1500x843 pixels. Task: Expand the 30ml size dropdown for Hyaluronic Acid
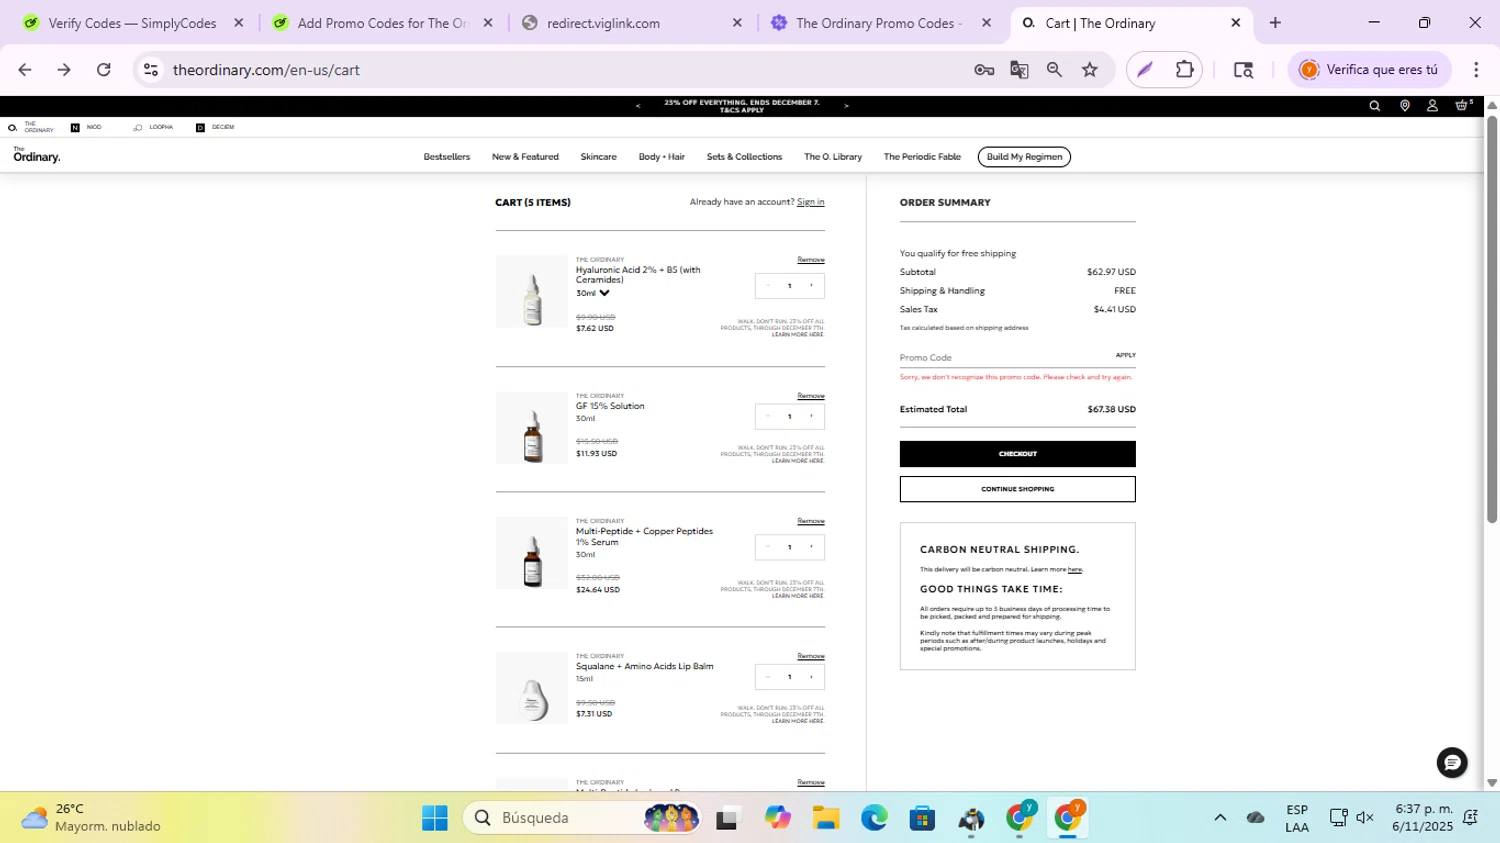(604, 293)
